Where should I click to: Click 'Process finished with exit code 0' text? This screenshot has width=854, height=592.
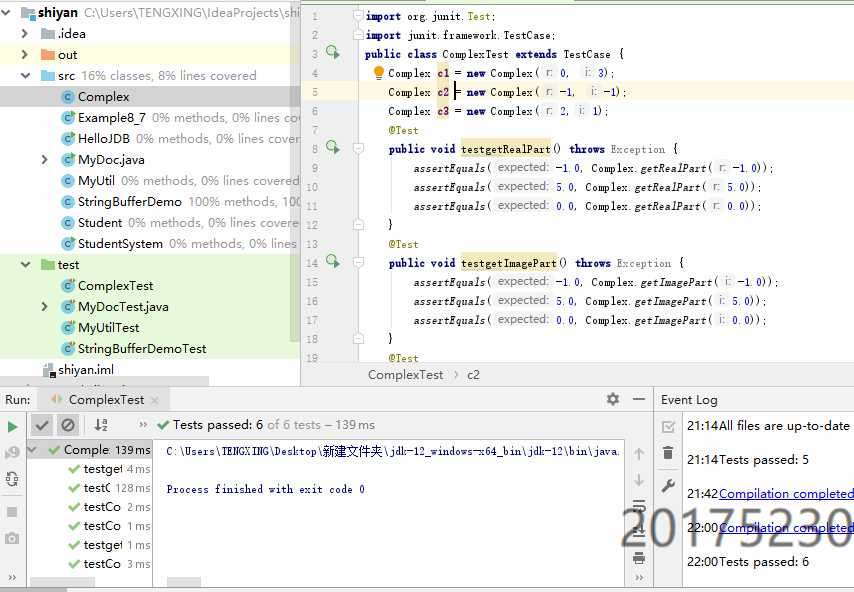265,489
